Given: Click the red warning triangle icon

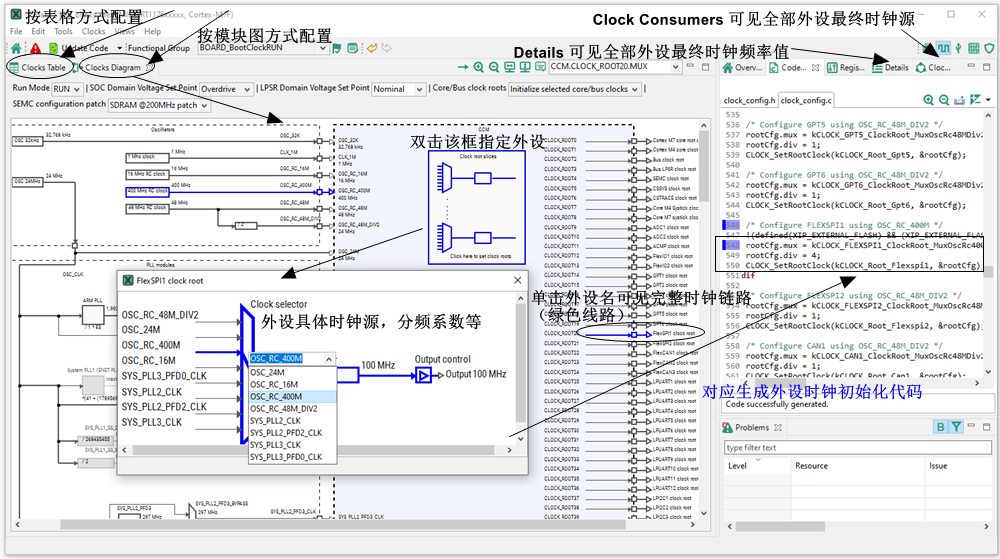Looking at the screenshot, I should 36,48.
